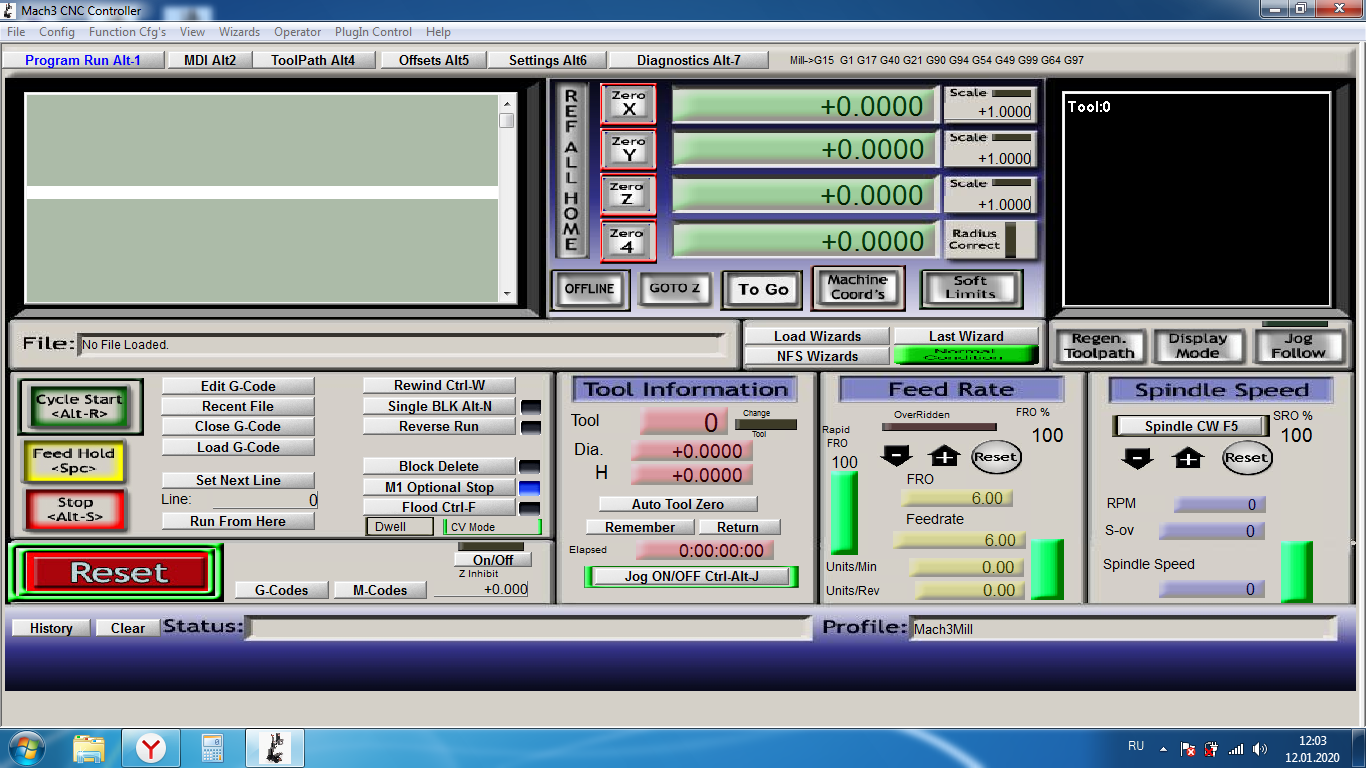Click the down arrow of the G-code scrollbar
1366x768 pixels.
point(507,294)
